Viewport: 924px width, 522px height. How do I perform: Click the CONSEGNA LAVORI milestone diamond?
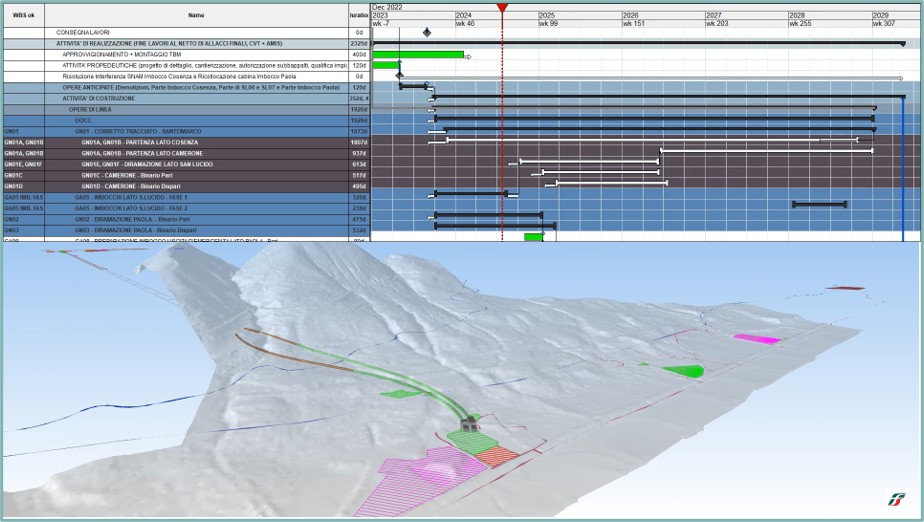(428, 33)
